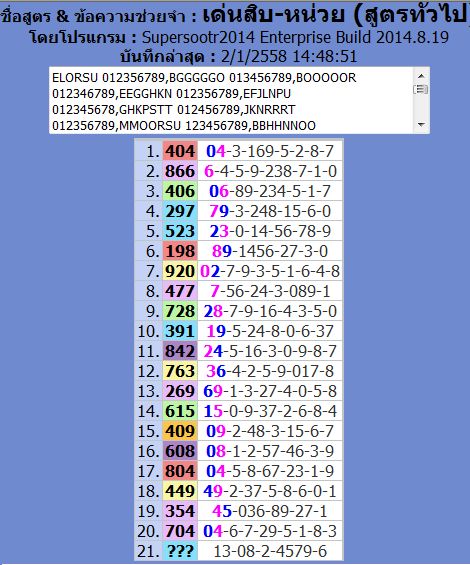Viewport: 470px width, 565px height.
Task: Click the scroll down arrow in the text box
Action: tap(421, 125)
